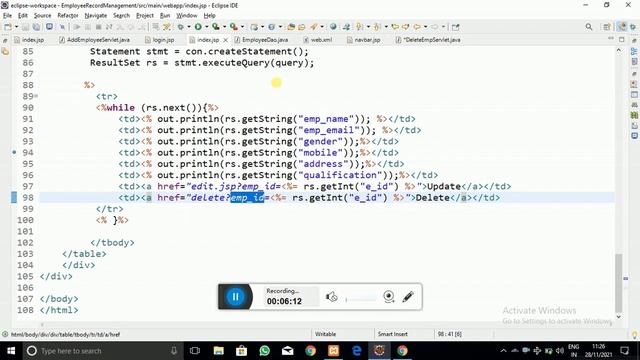Minimize the editor area icon

(611, 39)
